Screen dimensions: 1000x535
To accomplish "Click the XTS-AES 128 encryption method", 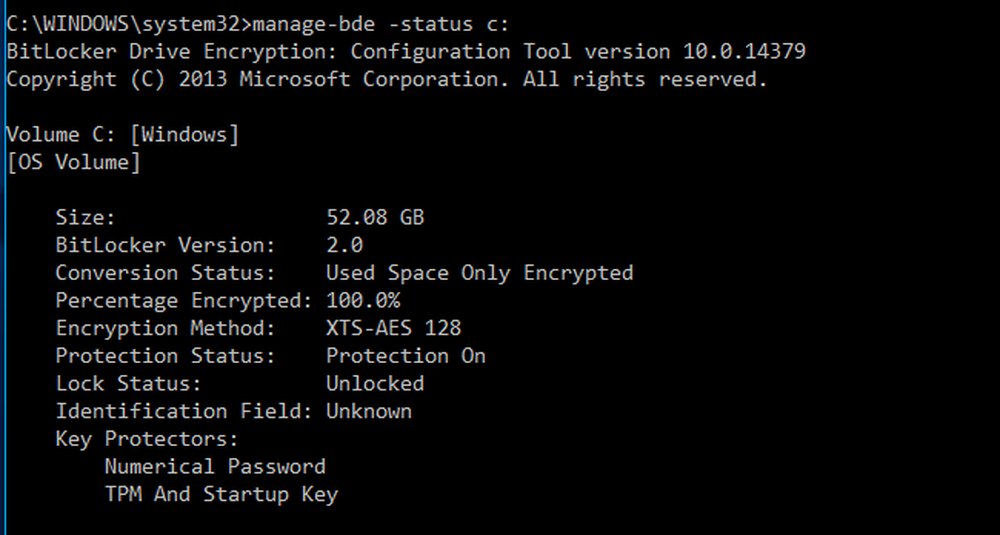I will [393, 328].
